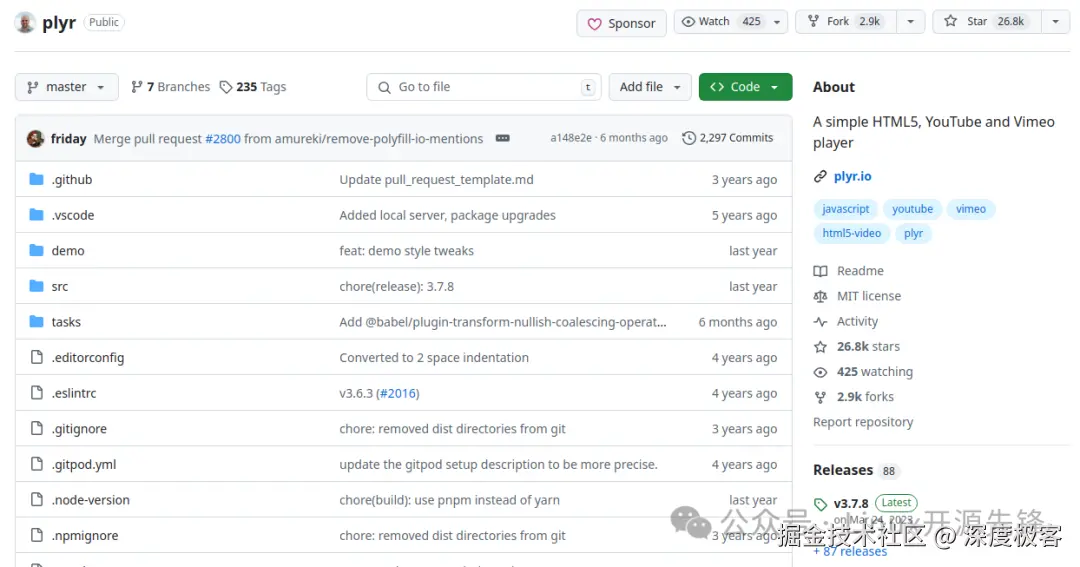1080x567 pixels.
Task: Open the plyr.io website link
Action: point(853,176)
